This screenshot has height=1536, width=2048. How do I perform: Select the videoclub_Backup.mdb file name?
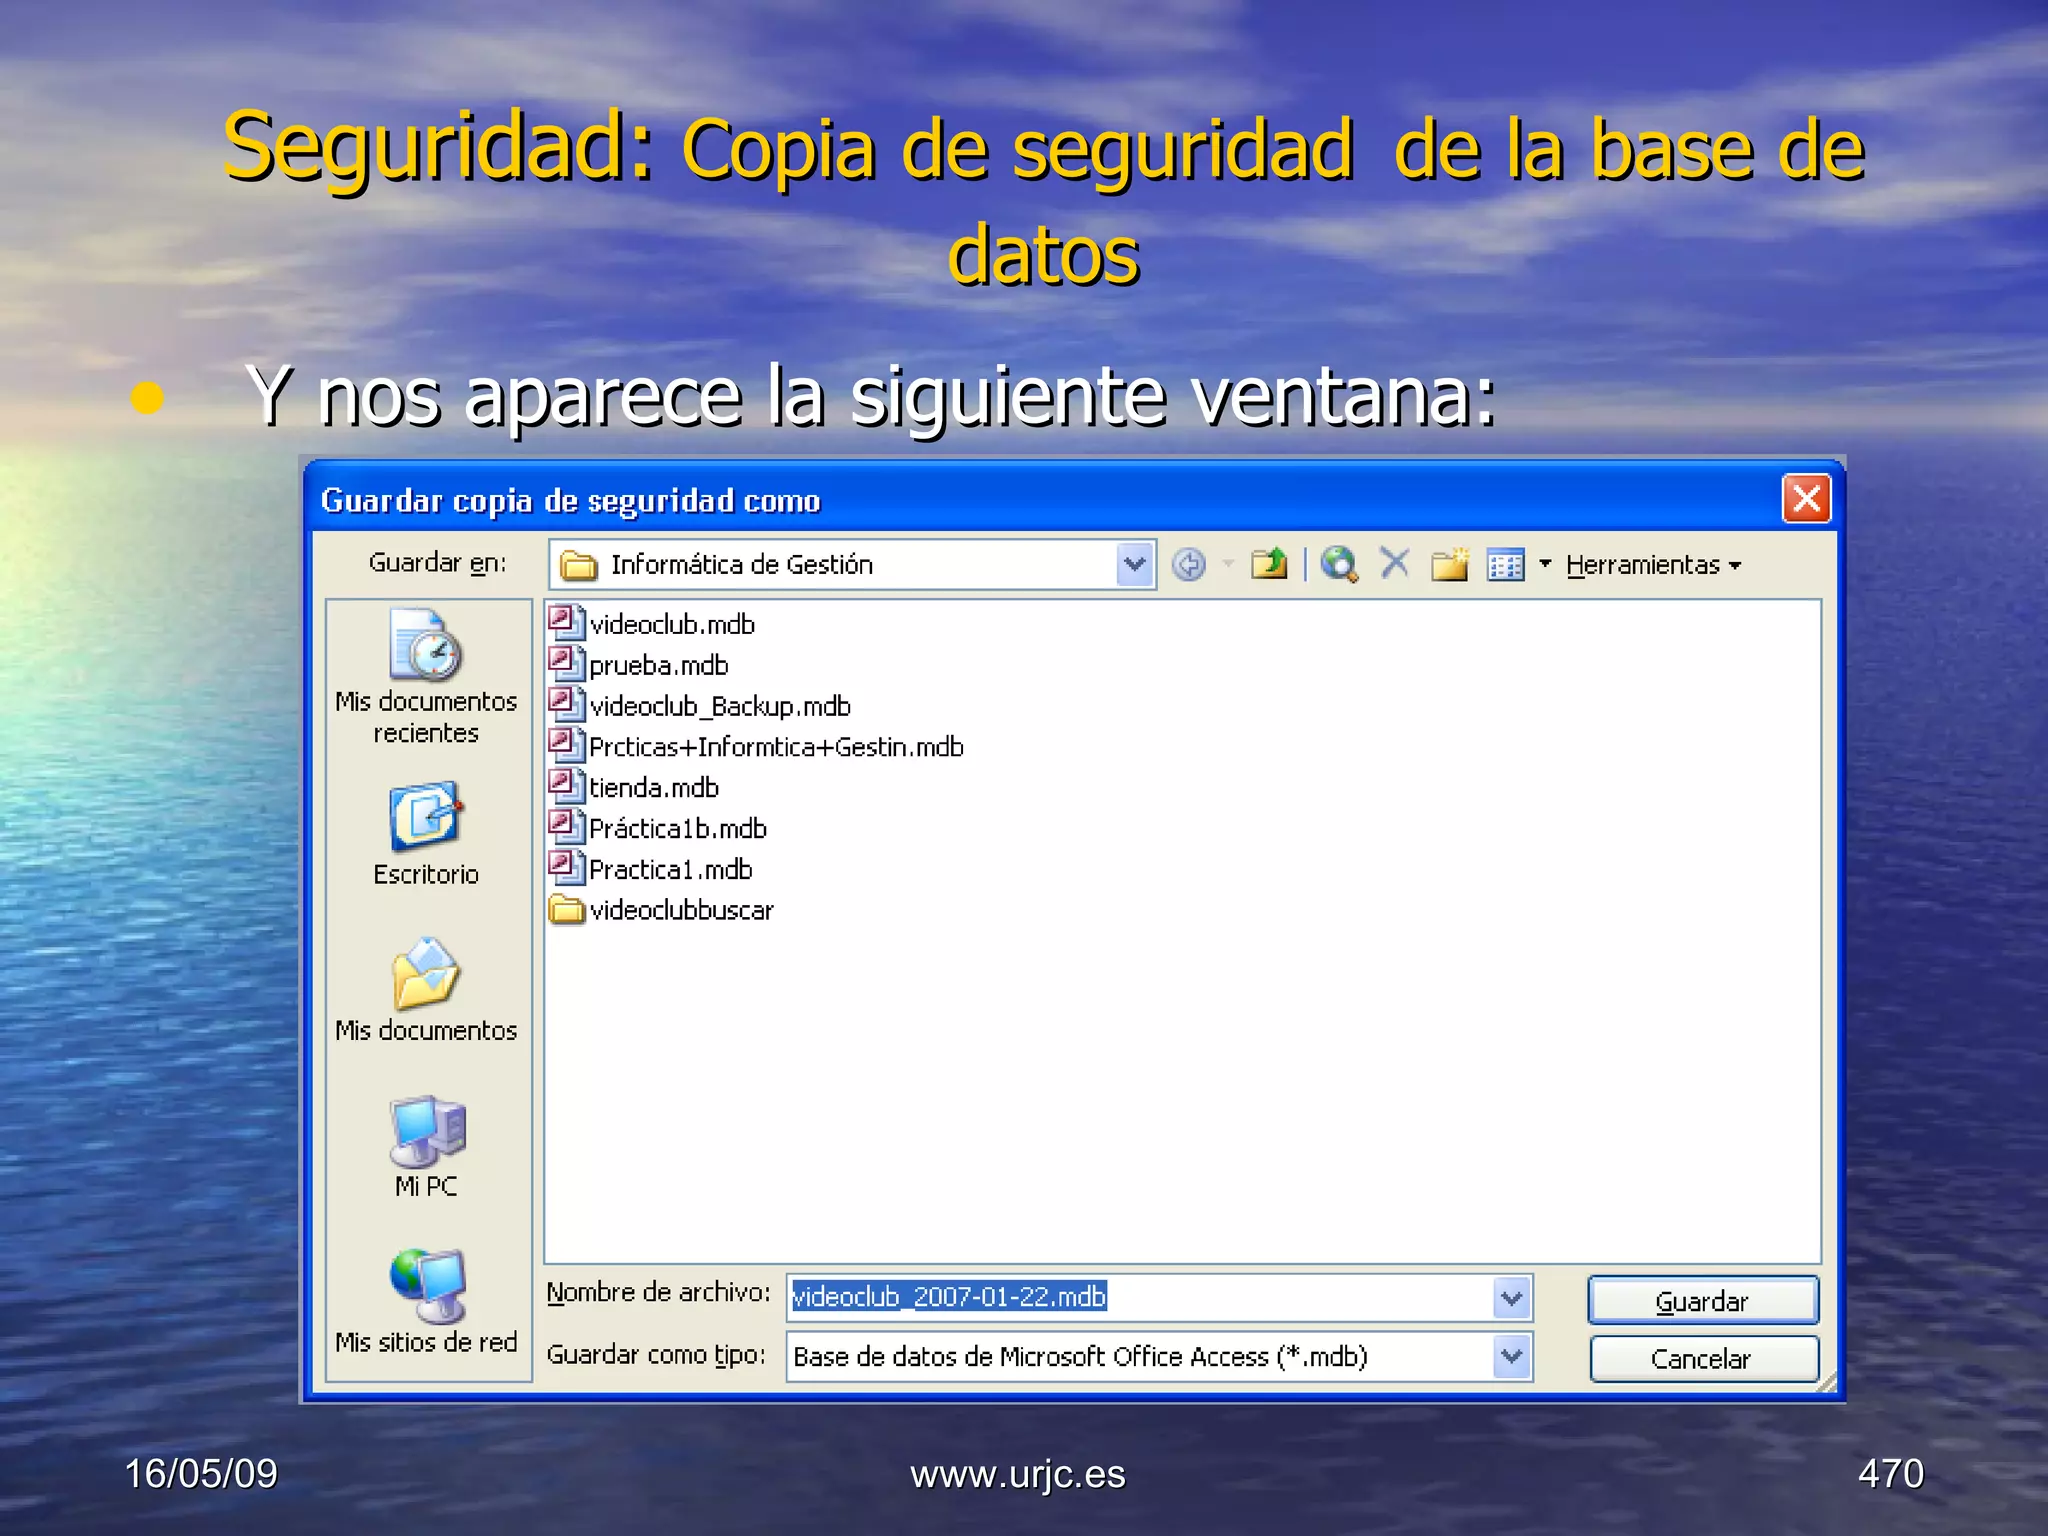click(x=720, y=706)
